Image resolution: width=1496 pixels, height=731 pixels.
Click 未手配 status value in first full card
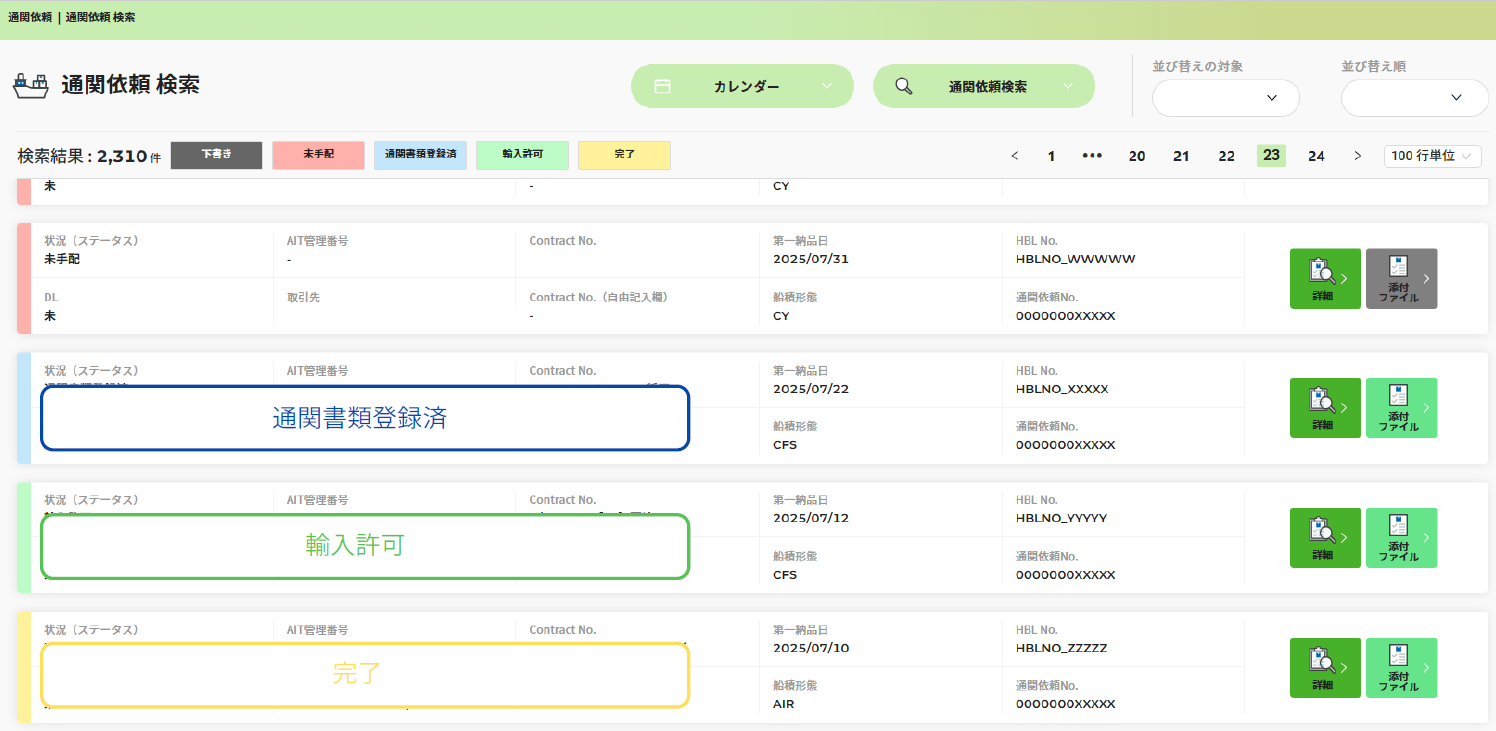tap(64, 259)
